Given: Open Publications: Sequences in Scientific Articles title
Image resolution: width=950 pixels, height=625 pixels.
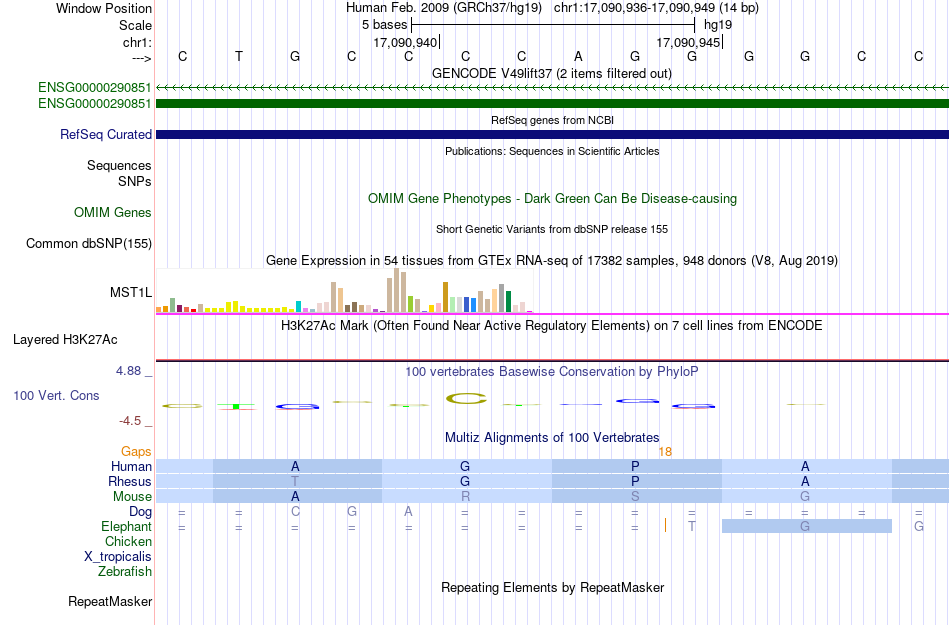Looking at the screenshot, I should (552, 151).
